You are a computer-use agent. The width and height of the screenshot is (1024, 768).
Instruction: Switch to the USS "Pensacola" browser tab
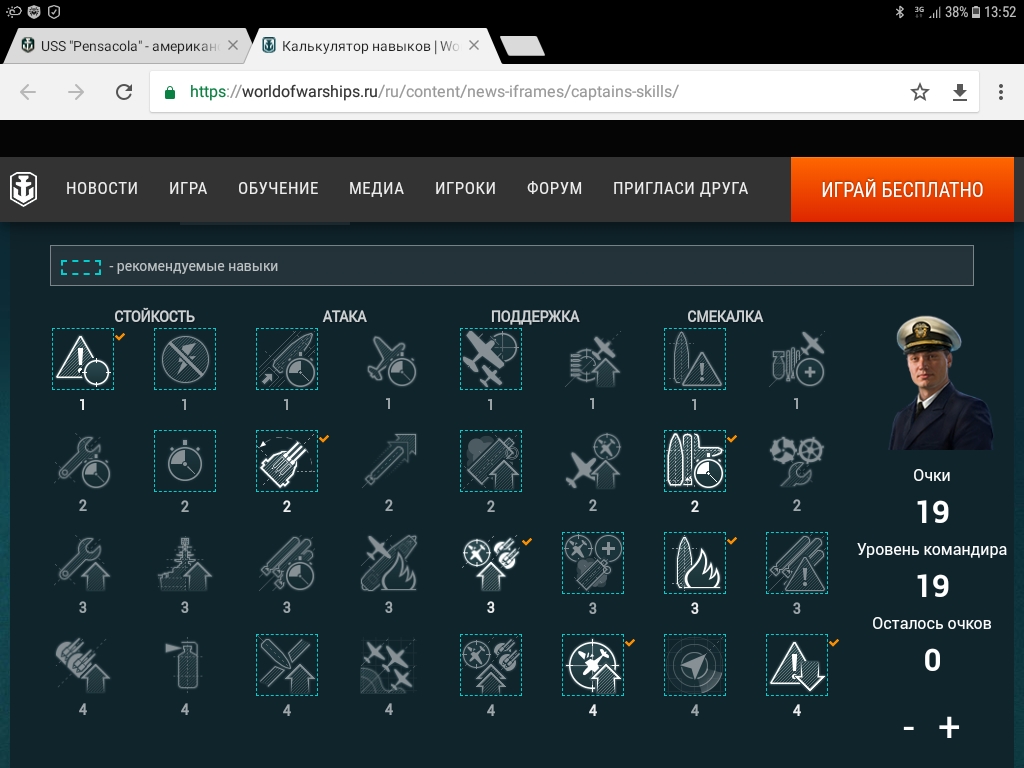click(x=126, y=46)
